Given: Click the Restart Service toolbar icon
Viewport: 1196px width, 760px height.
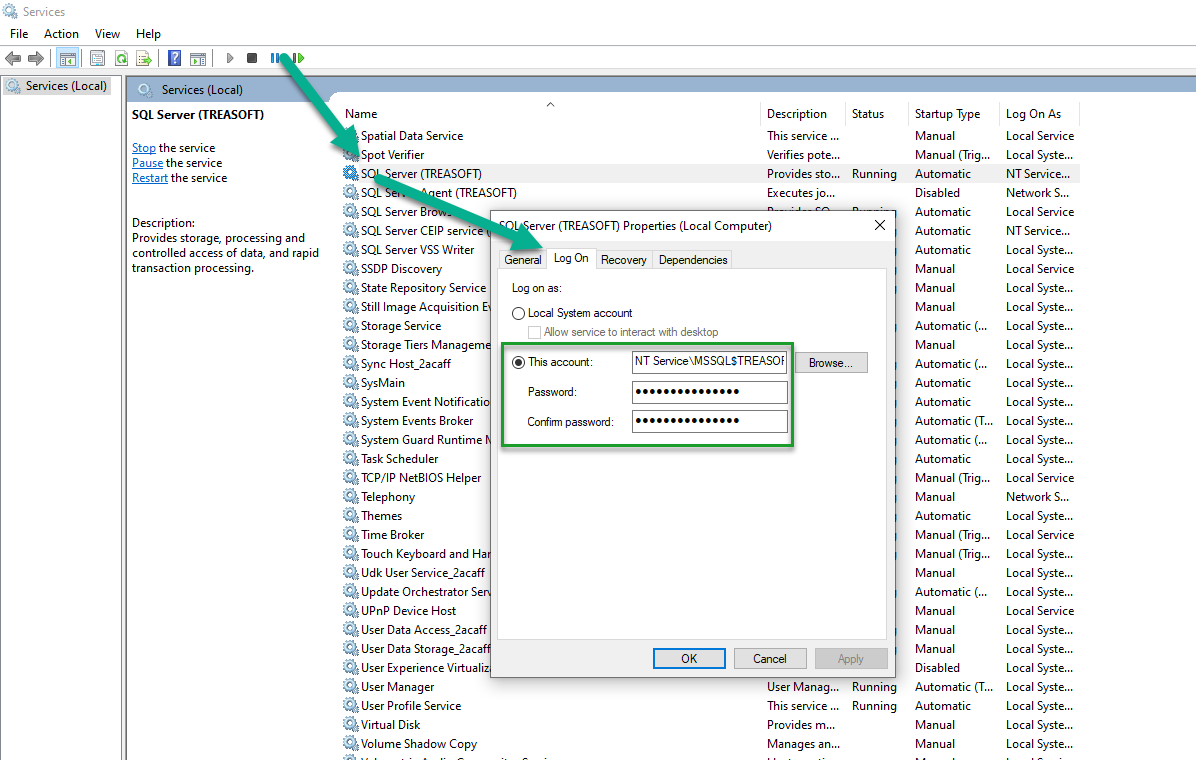Looking at the screenshot, I should (x=298, y=58).
